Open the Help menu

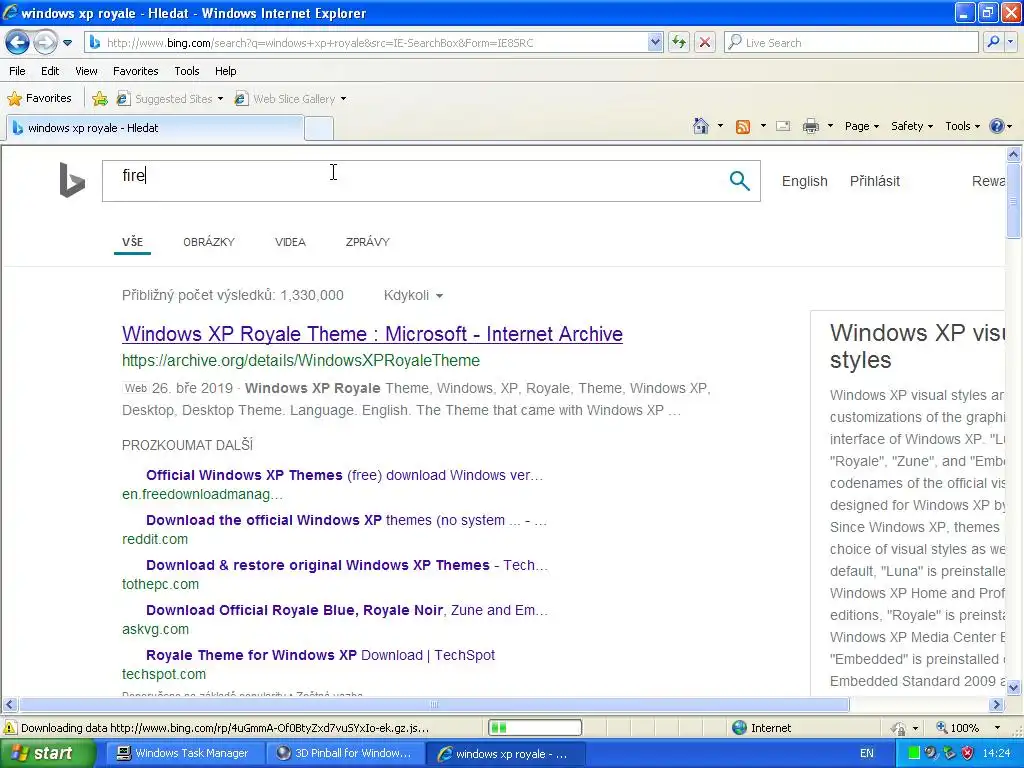(x=226, y=71)
